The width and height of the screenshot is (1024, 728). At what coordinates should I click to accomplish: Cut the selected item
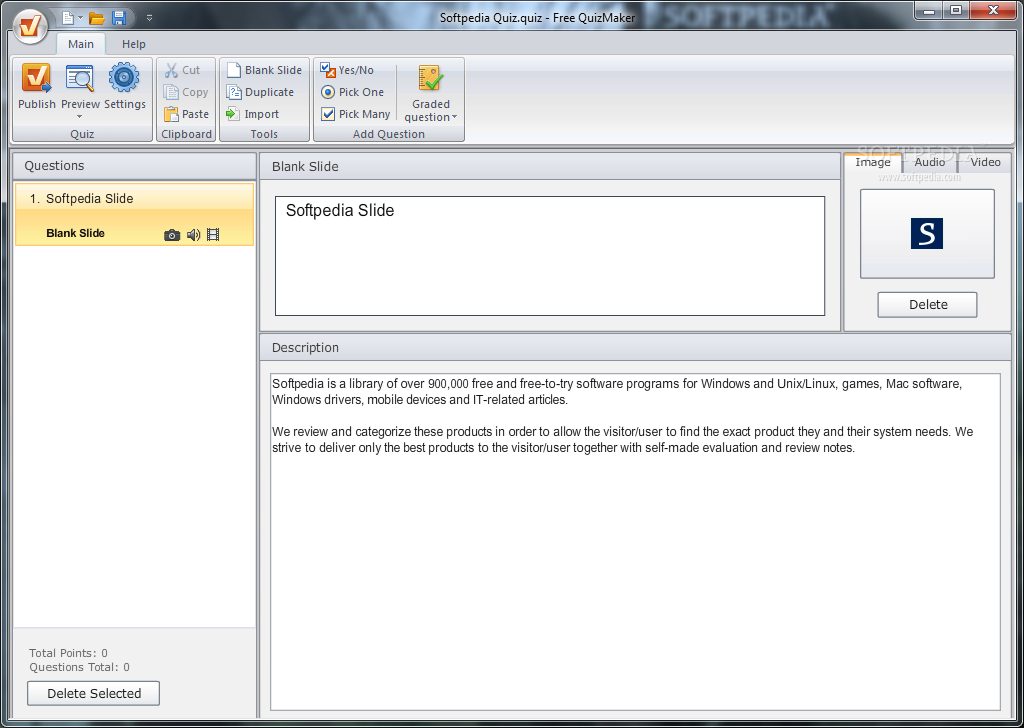183,70
